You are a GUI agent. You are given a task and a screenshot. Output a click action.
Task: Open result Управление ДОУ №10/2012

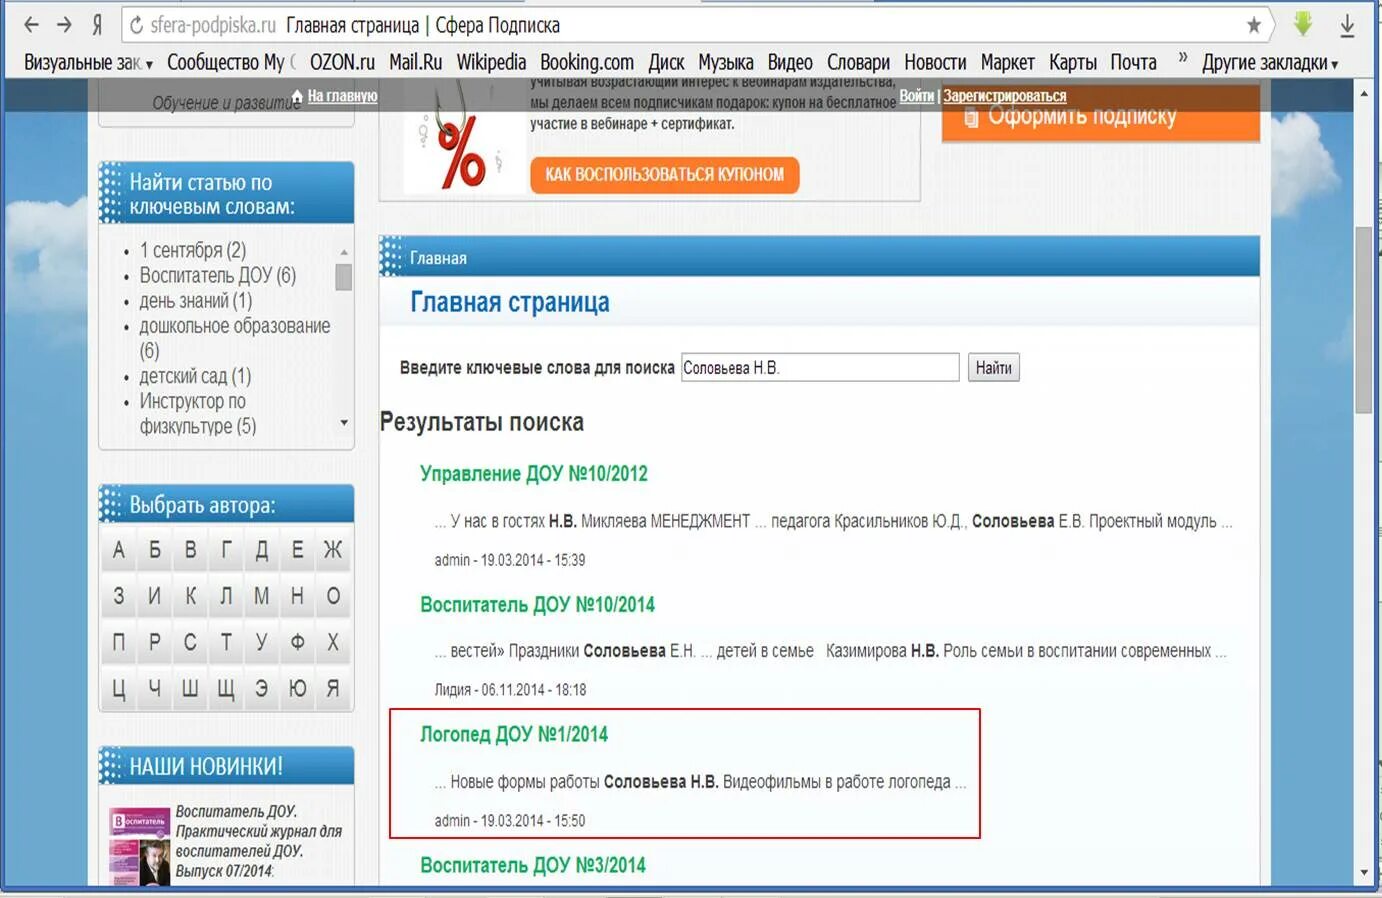[x=534, y=474]
